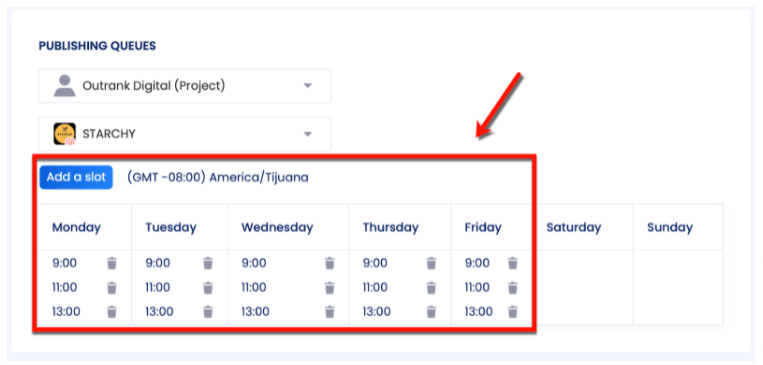Click the Tuesday column header
This screenshot has width=763, height=365.
(x=171, y=227)
